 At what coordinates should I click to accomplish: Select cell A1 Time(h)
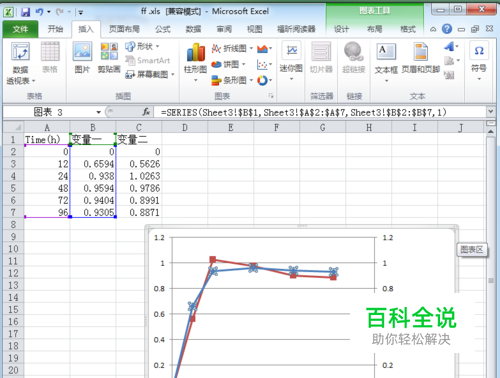pyautogui.click(x=47, y=139)
